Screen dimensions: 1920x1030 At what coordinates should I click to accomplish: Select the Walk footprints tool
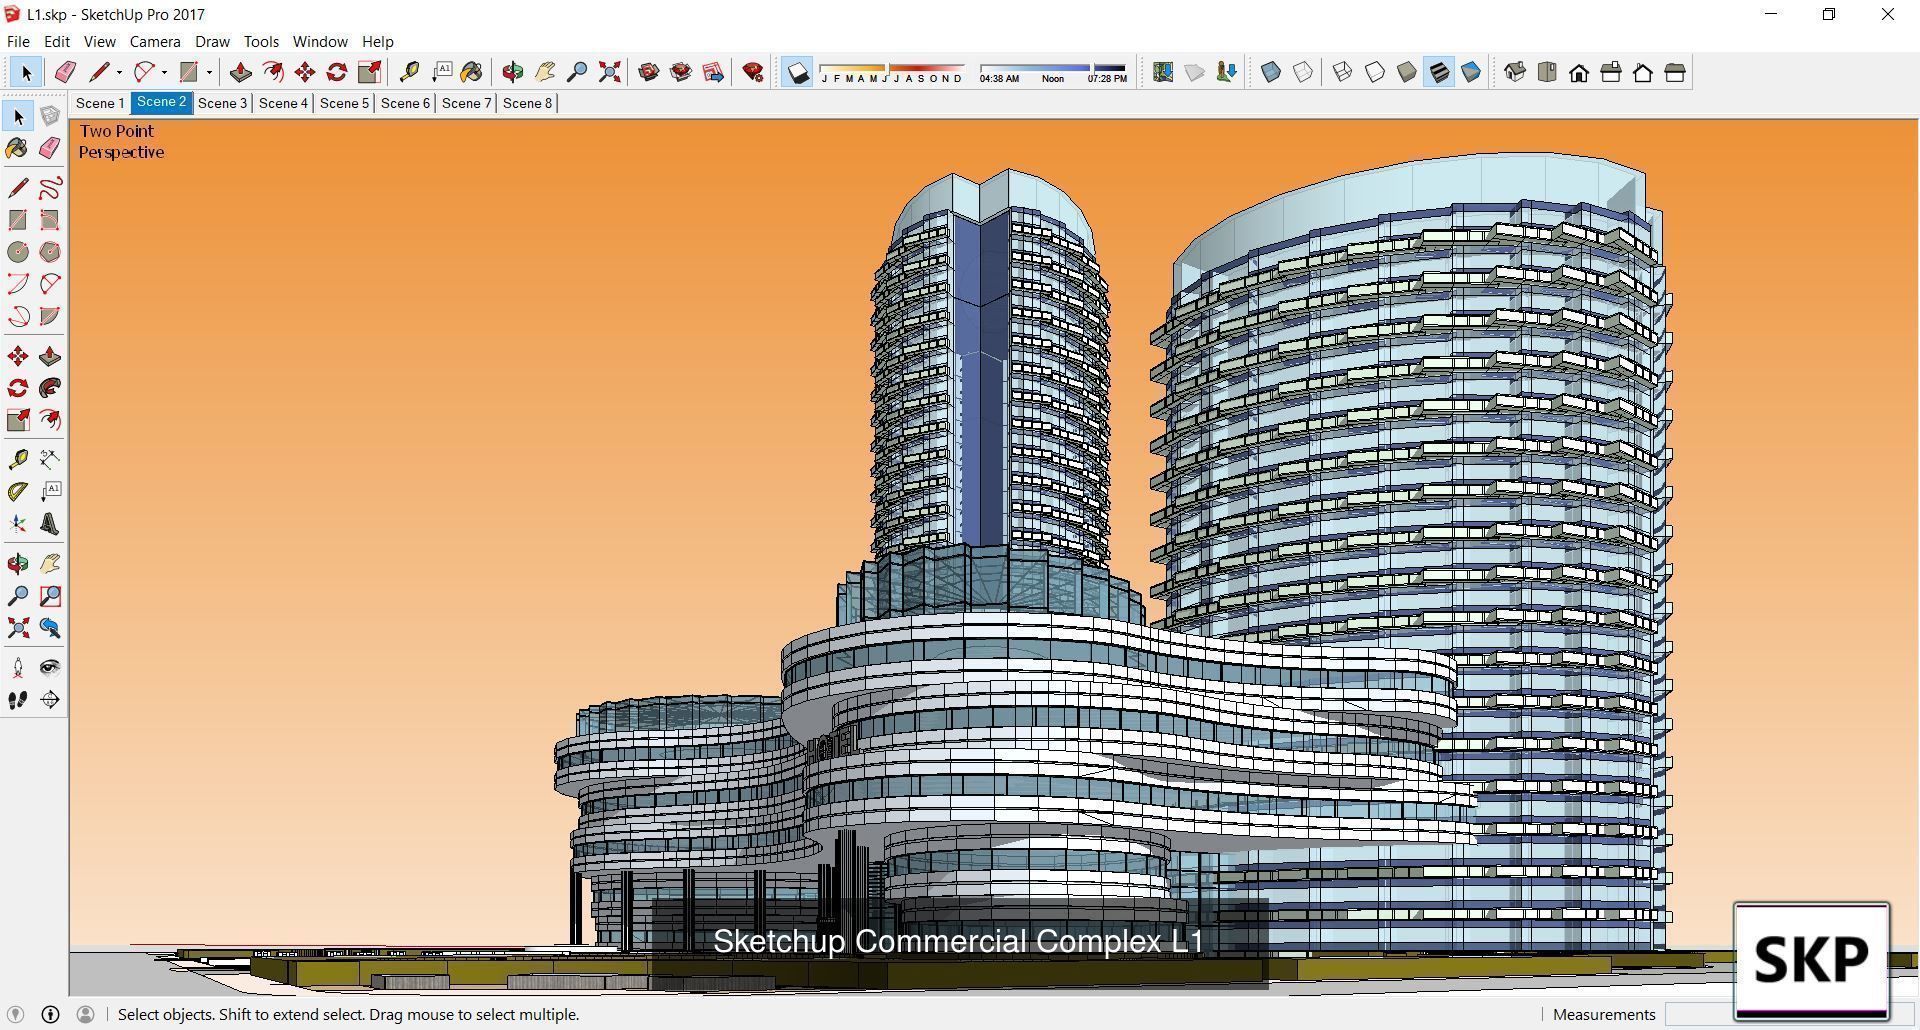[x=18, y=700]
